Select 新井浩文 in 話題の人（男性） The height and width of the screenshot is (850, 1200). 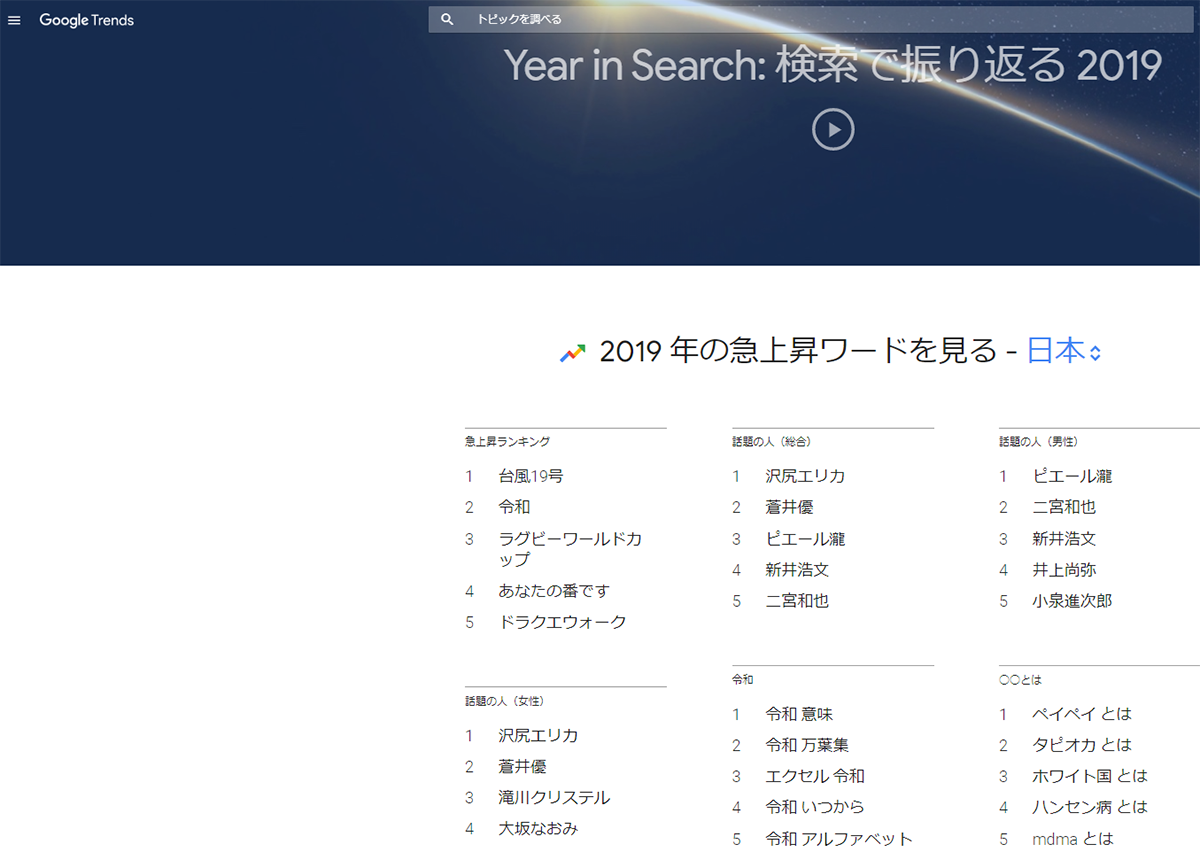[x=1064, y=539]
